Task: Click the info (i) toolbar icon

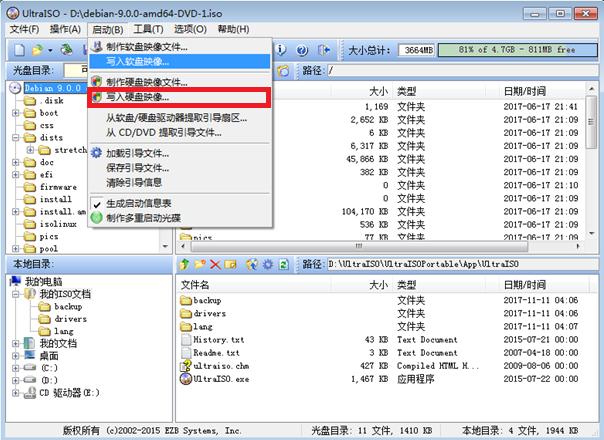Action: click(x=281, y=49)
